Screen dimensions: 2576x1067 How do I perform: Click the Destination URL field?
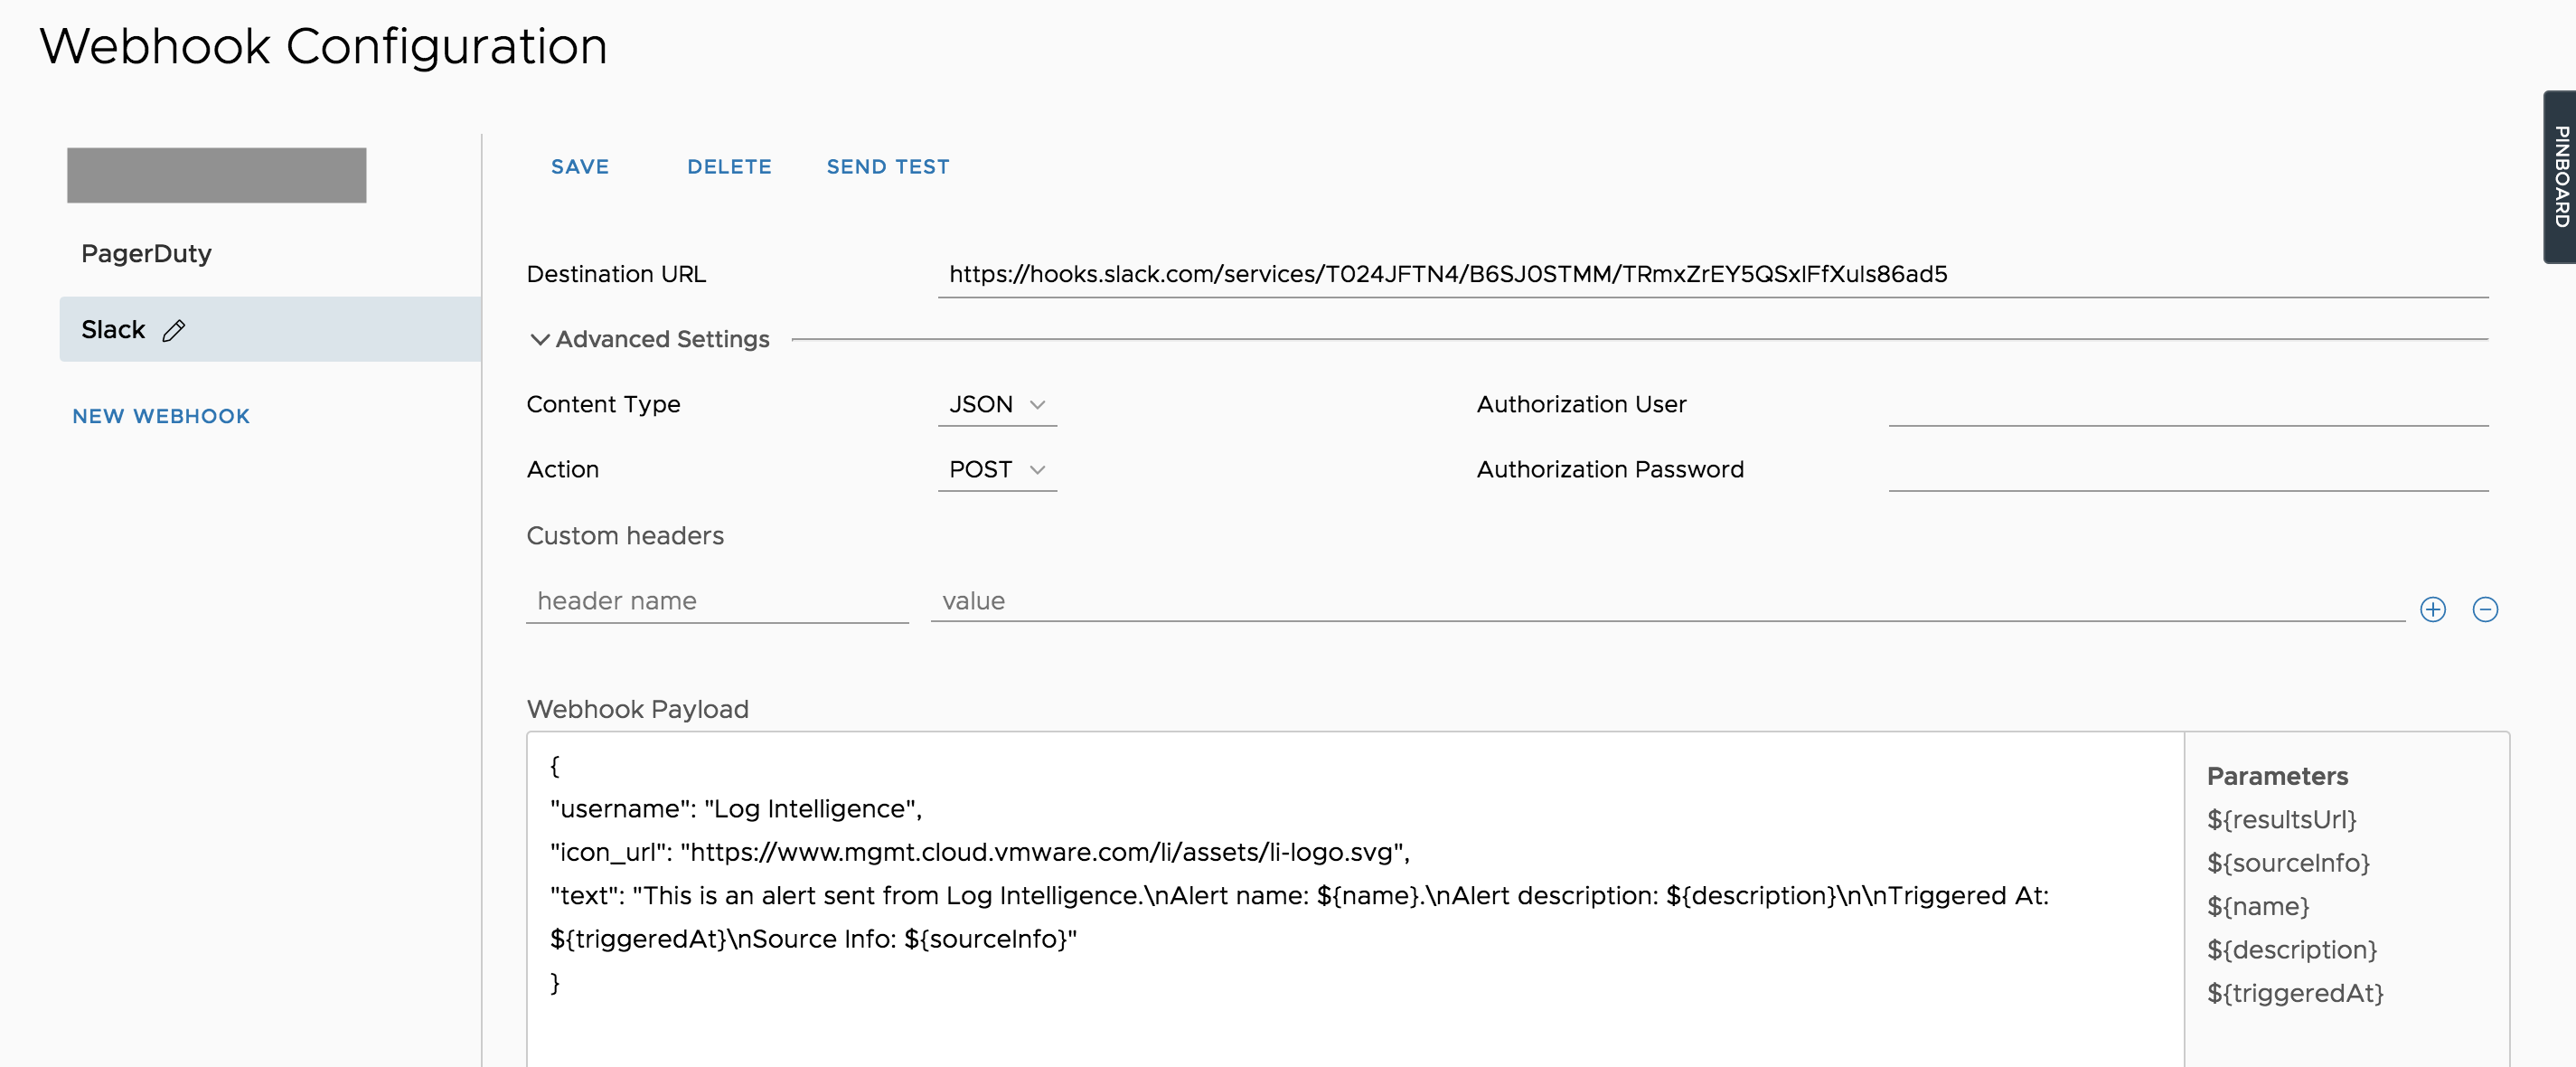coord(1710,274)
